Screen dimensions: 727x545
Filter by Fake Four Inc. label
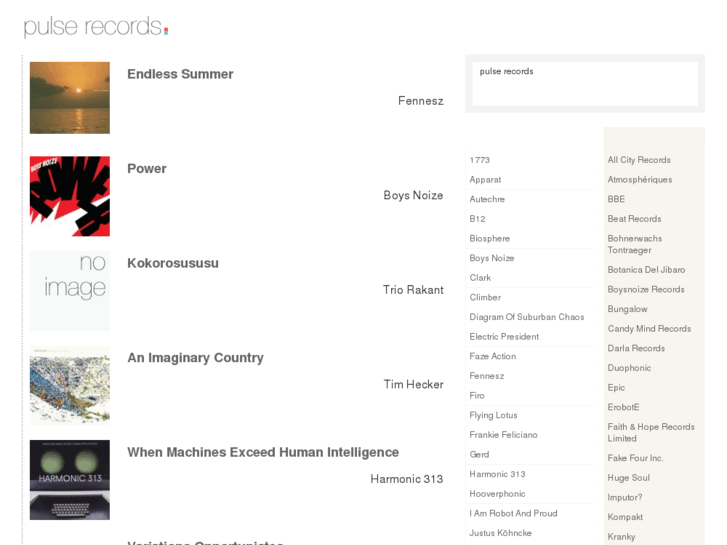point(635,458)
